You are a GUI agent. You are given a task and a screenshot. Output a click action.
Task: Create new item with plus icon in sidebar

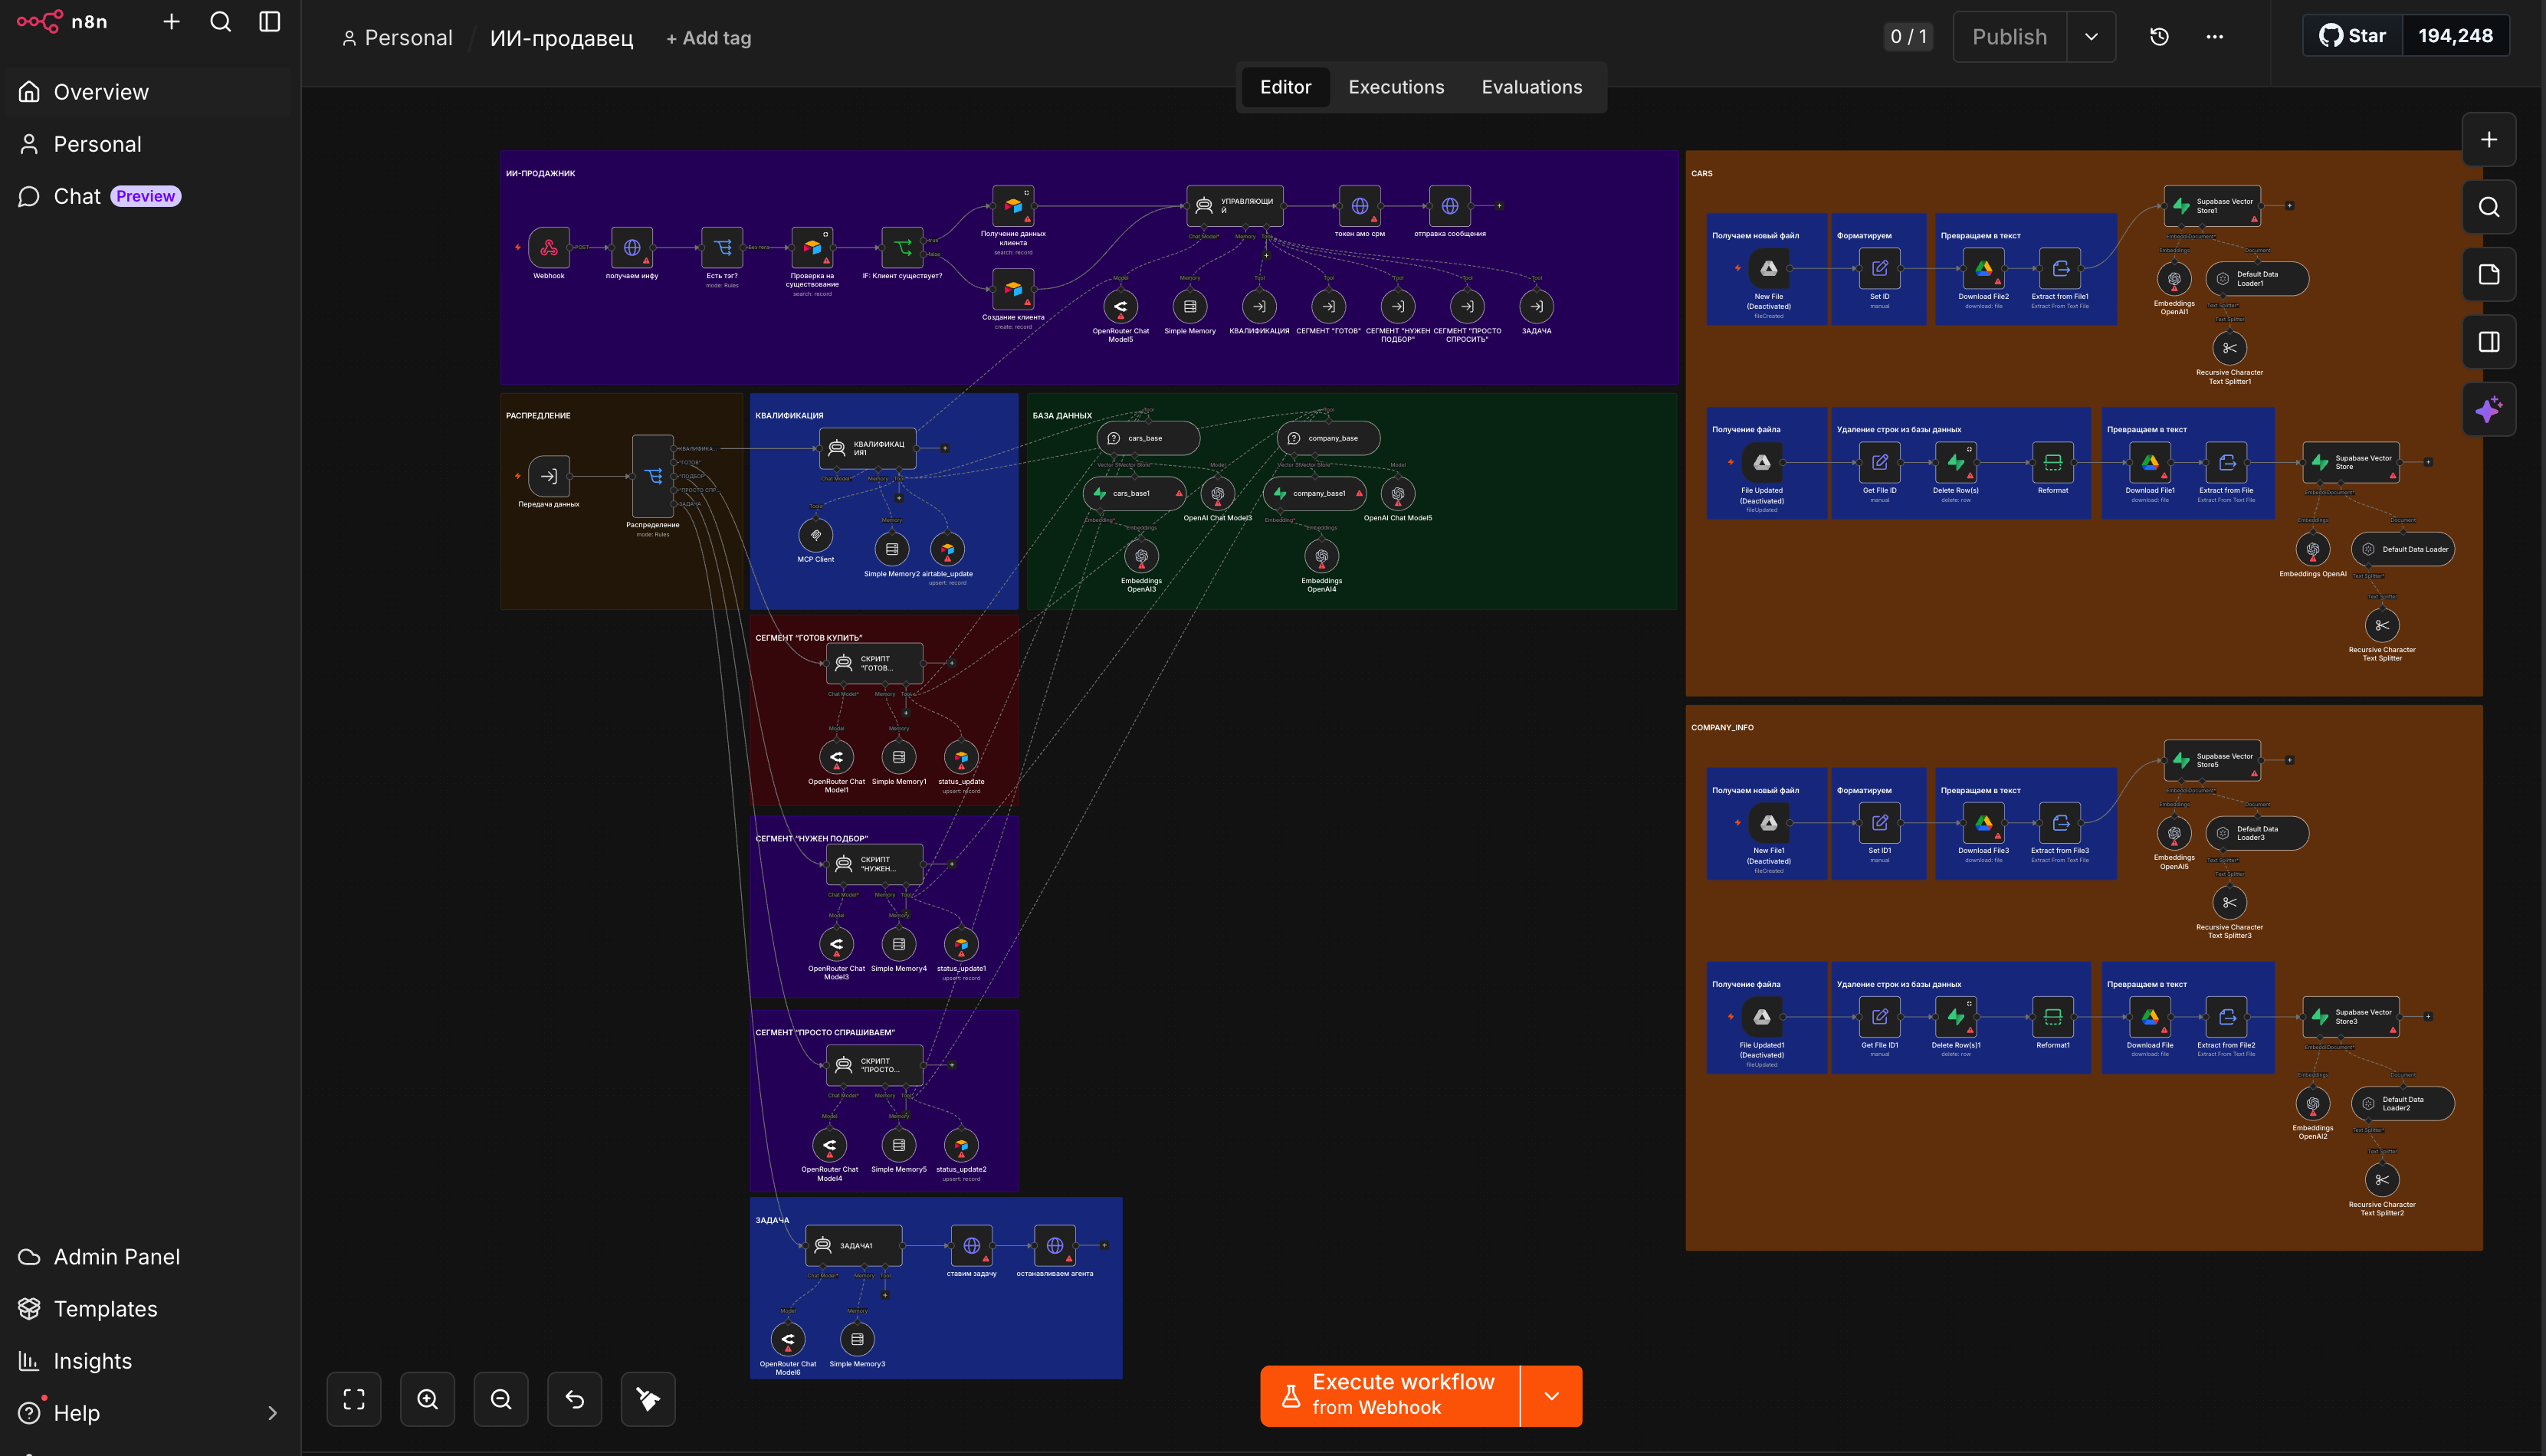[x=171, y=22]
